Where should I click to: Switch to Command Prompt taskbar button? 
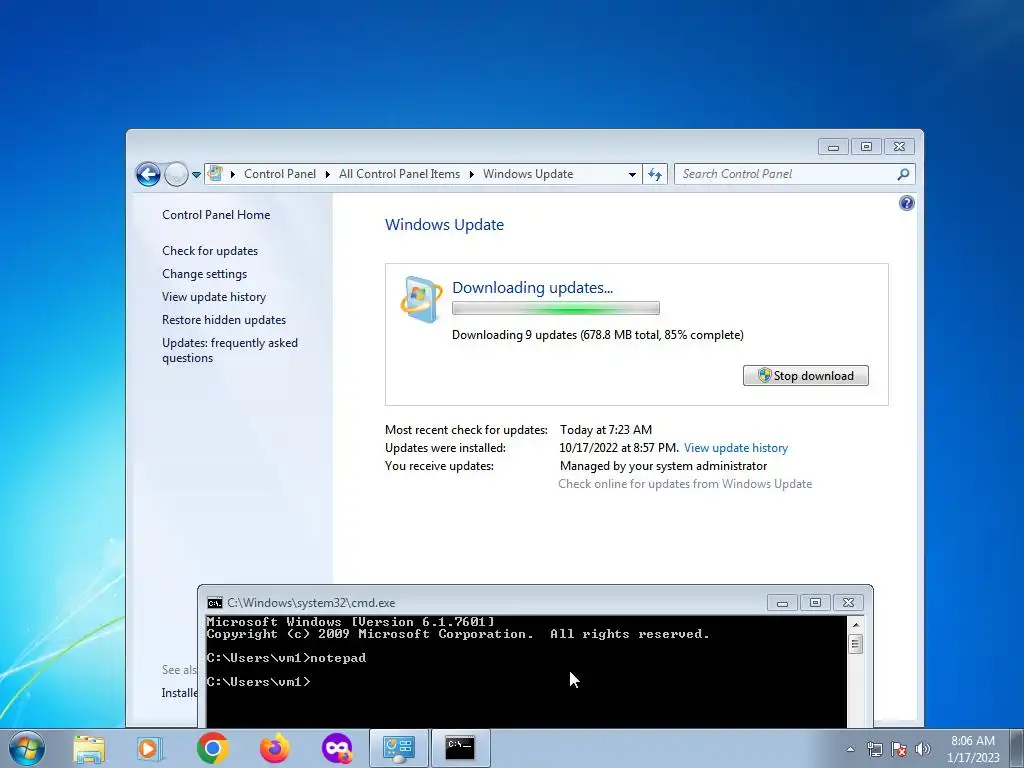pyautogui.click(x=460, y=748)
